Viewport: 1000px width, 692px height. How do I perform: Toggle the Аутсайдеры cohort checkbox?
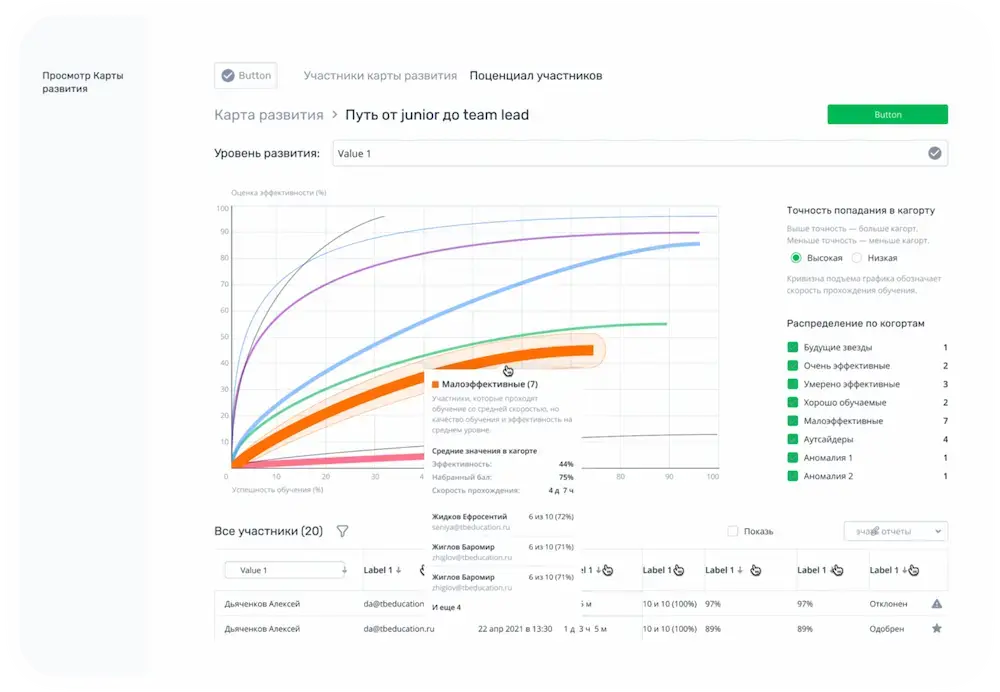pos(793,439)
